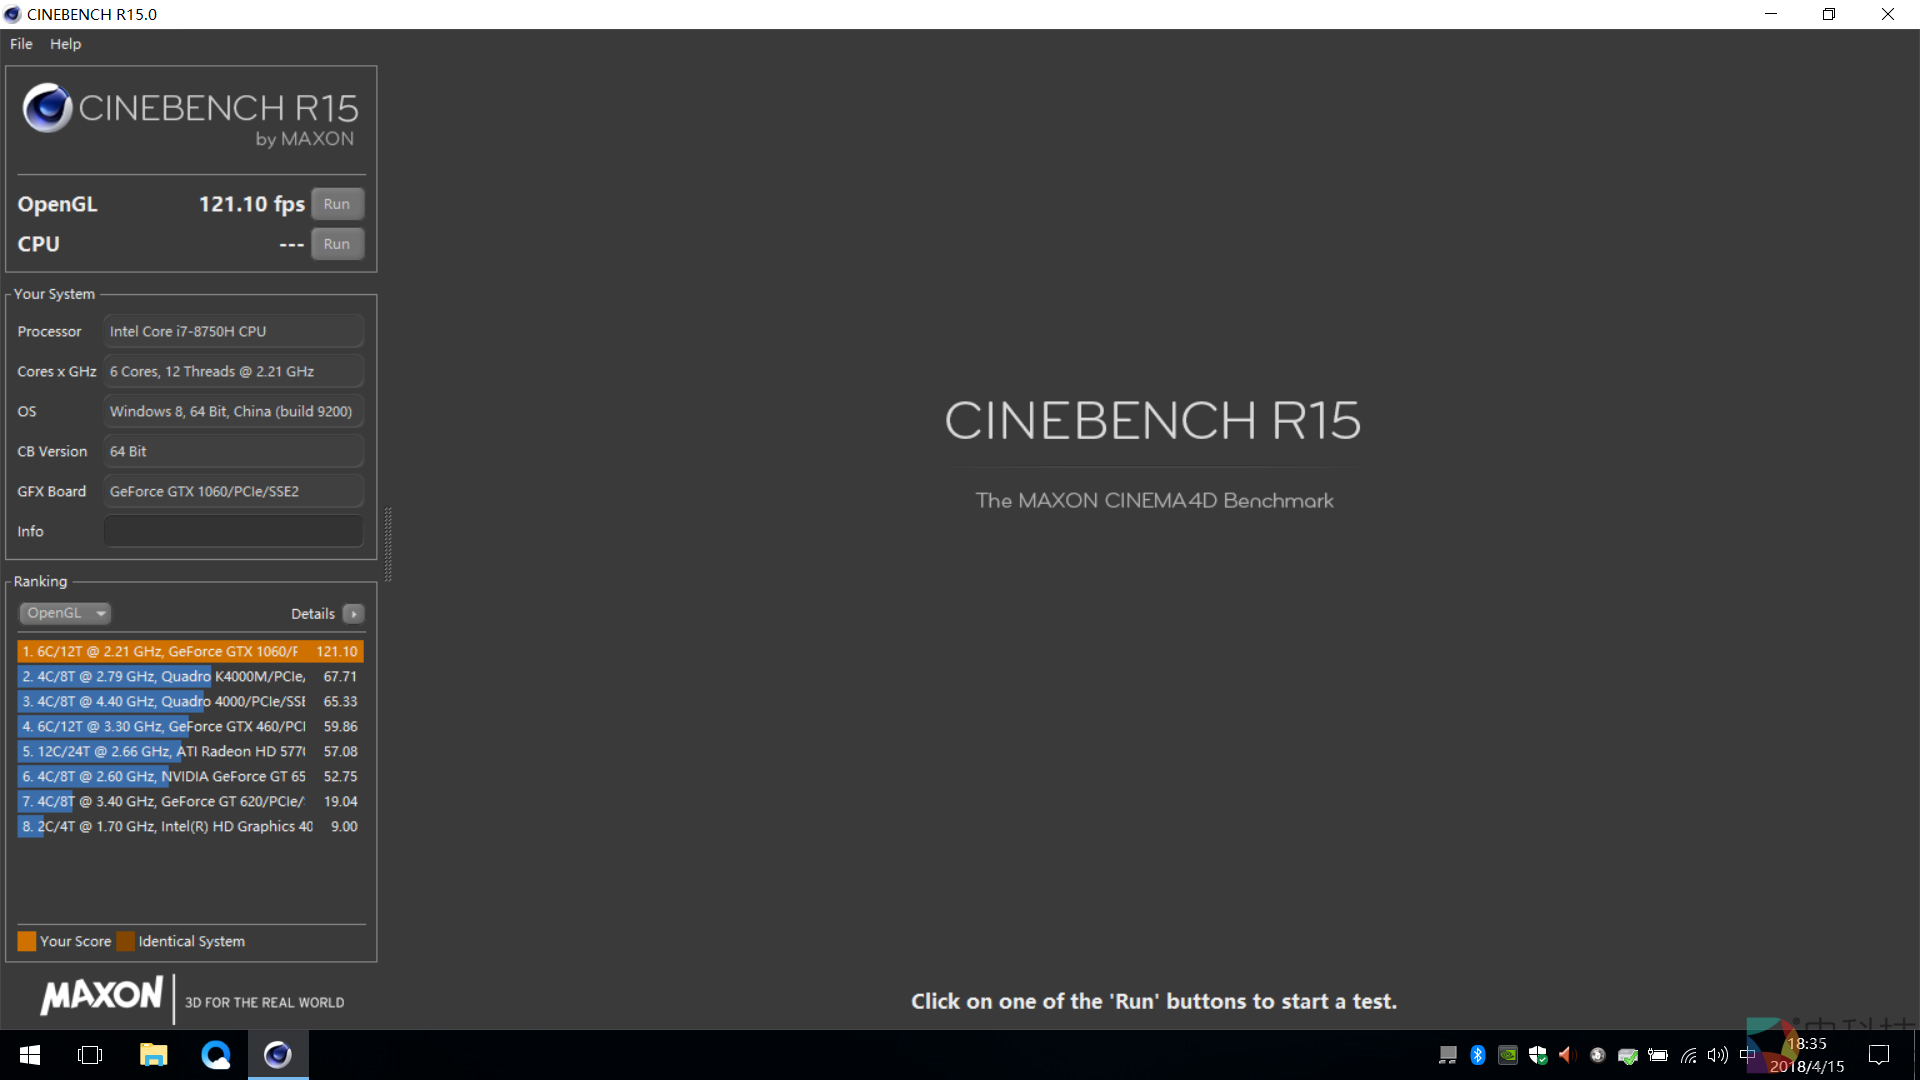Select top ranking entry GeForce GTX 1060
This screenshot has height=1080, width=1920.
(x=190, y=651)
